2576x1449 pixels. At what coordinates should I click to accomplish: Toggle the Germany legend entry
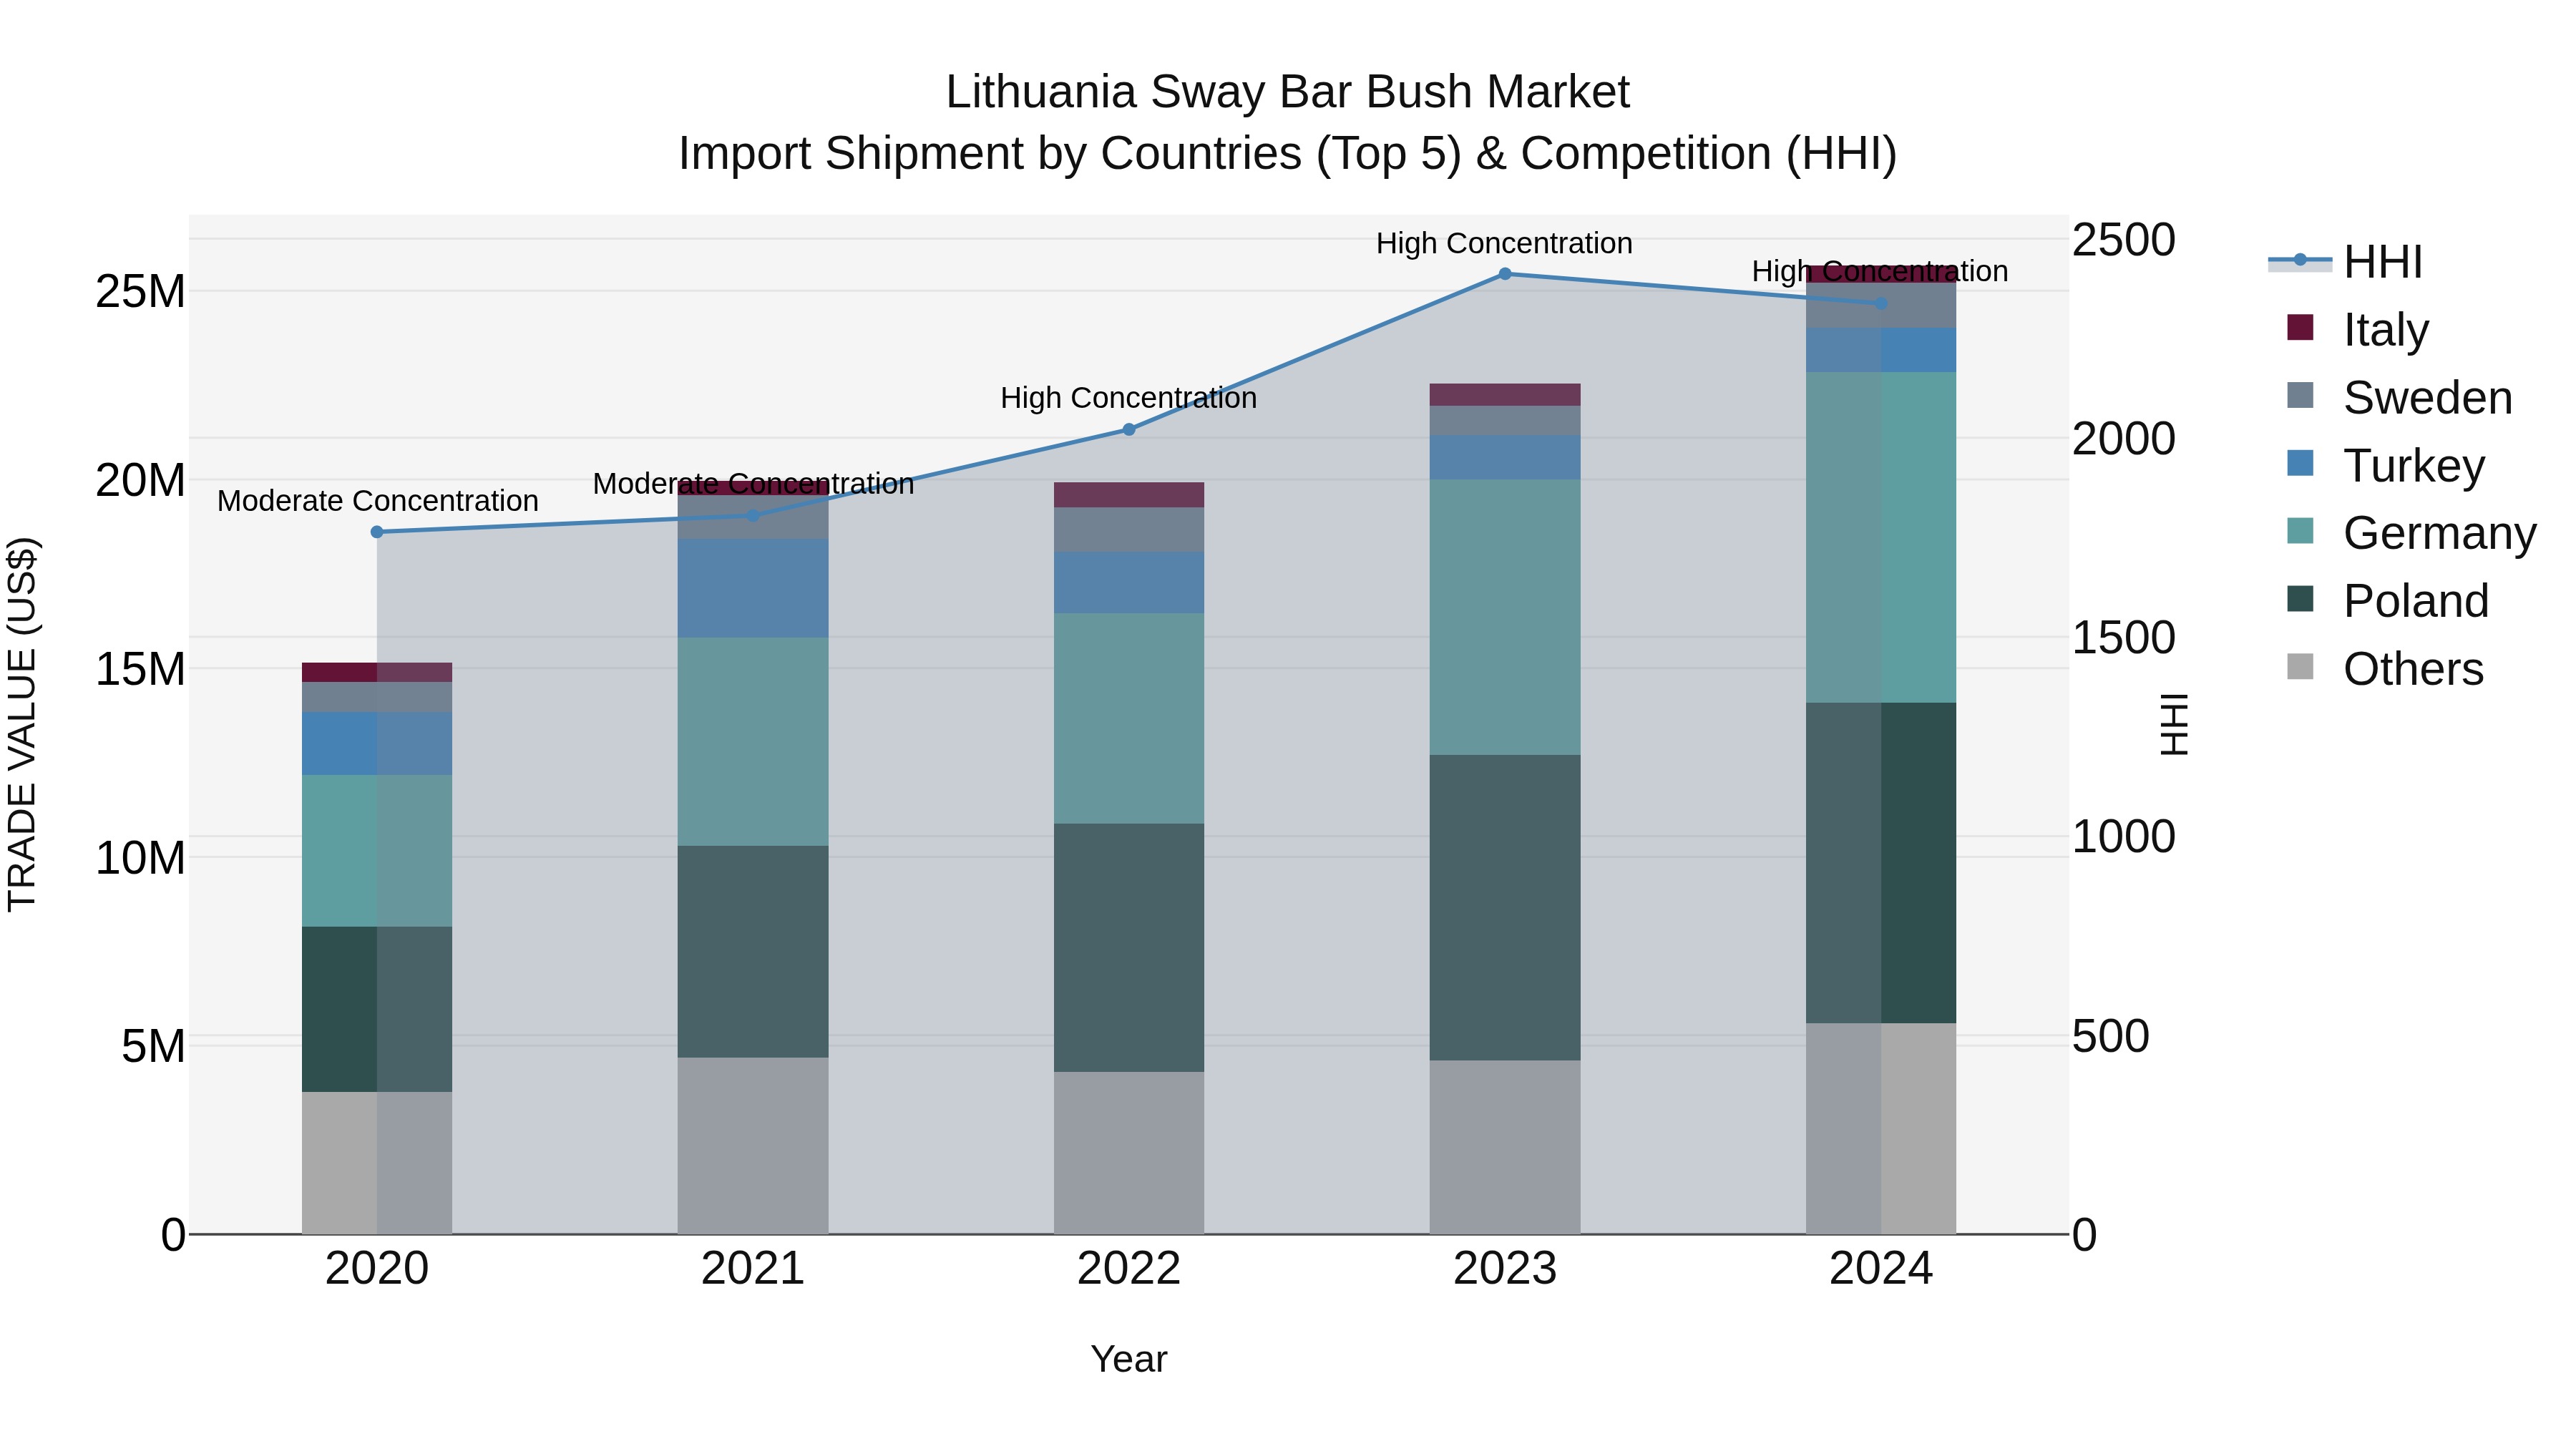2411,532
